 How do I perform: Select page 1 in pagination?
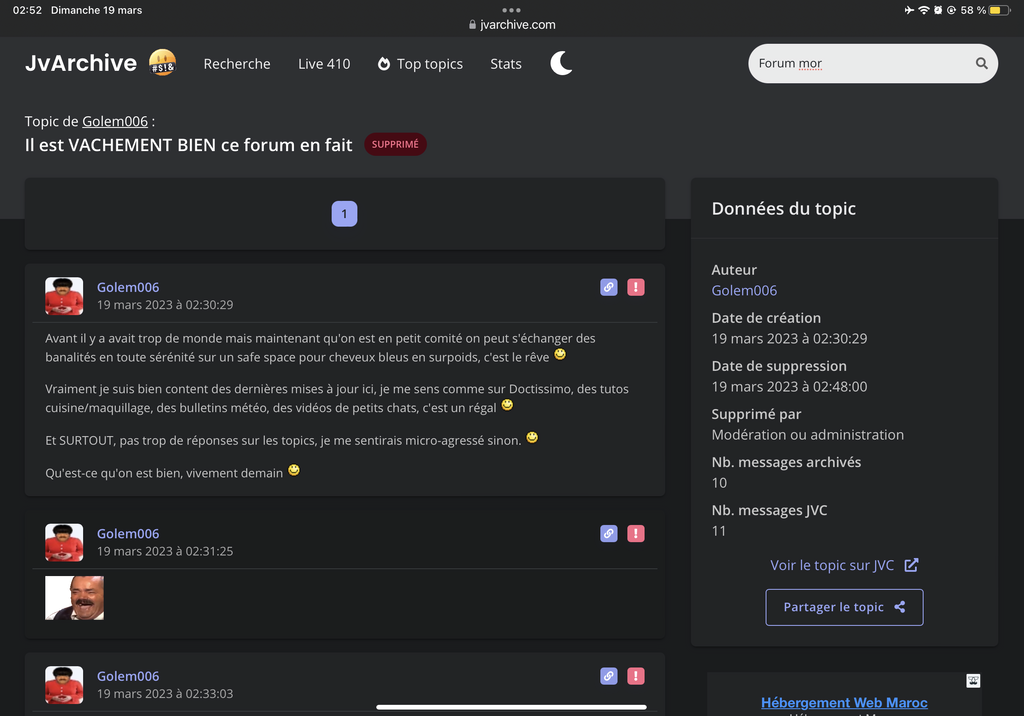click(344, 214)
